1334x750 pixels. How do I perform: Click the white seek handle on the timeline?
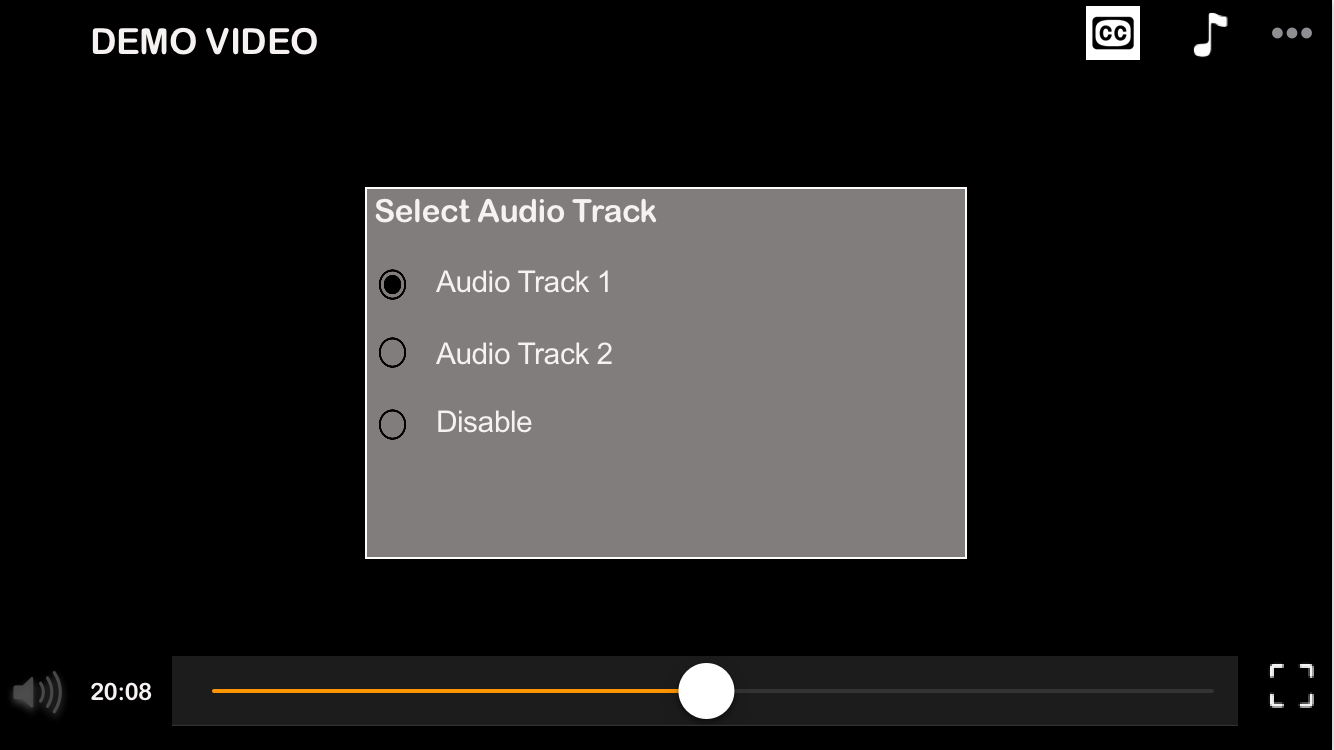click(x=706, y=690)
